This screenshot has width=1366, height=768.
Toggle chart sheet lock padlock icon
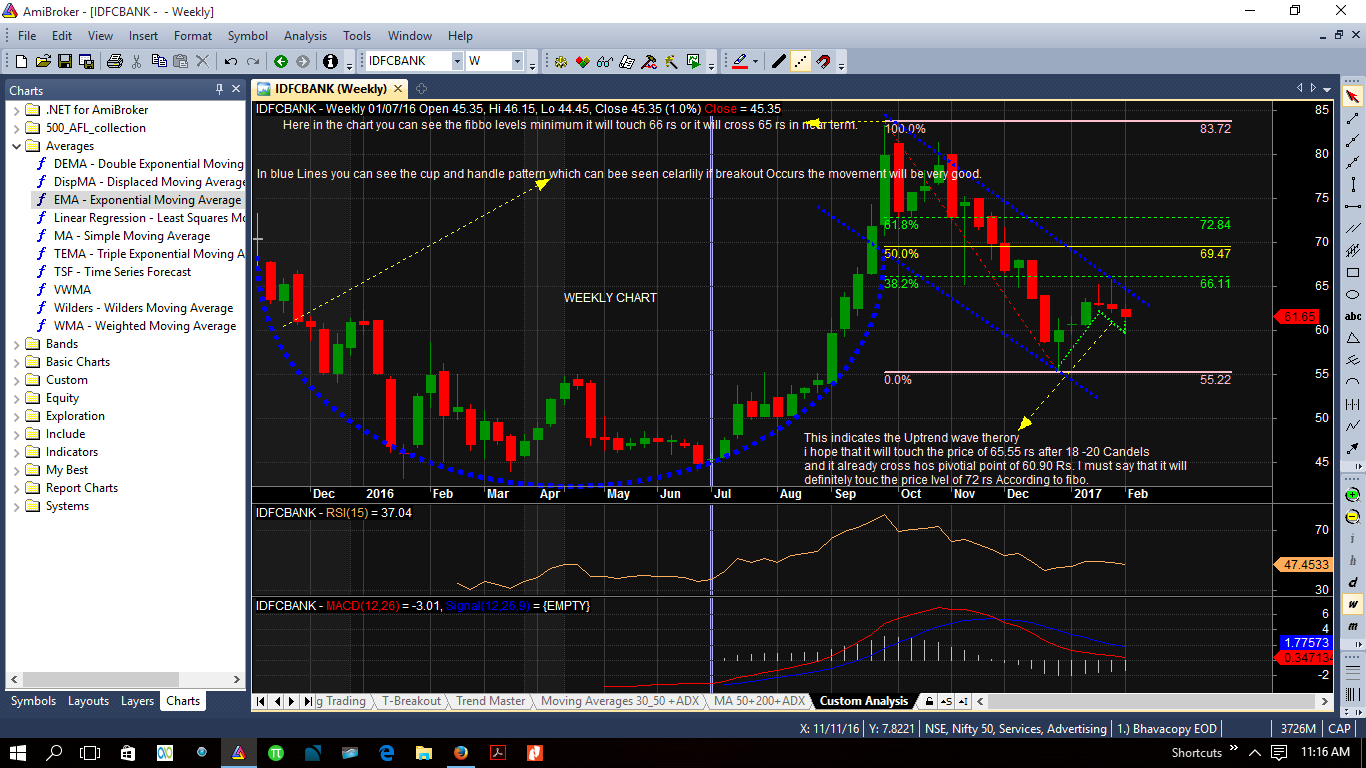pos(929,701)
